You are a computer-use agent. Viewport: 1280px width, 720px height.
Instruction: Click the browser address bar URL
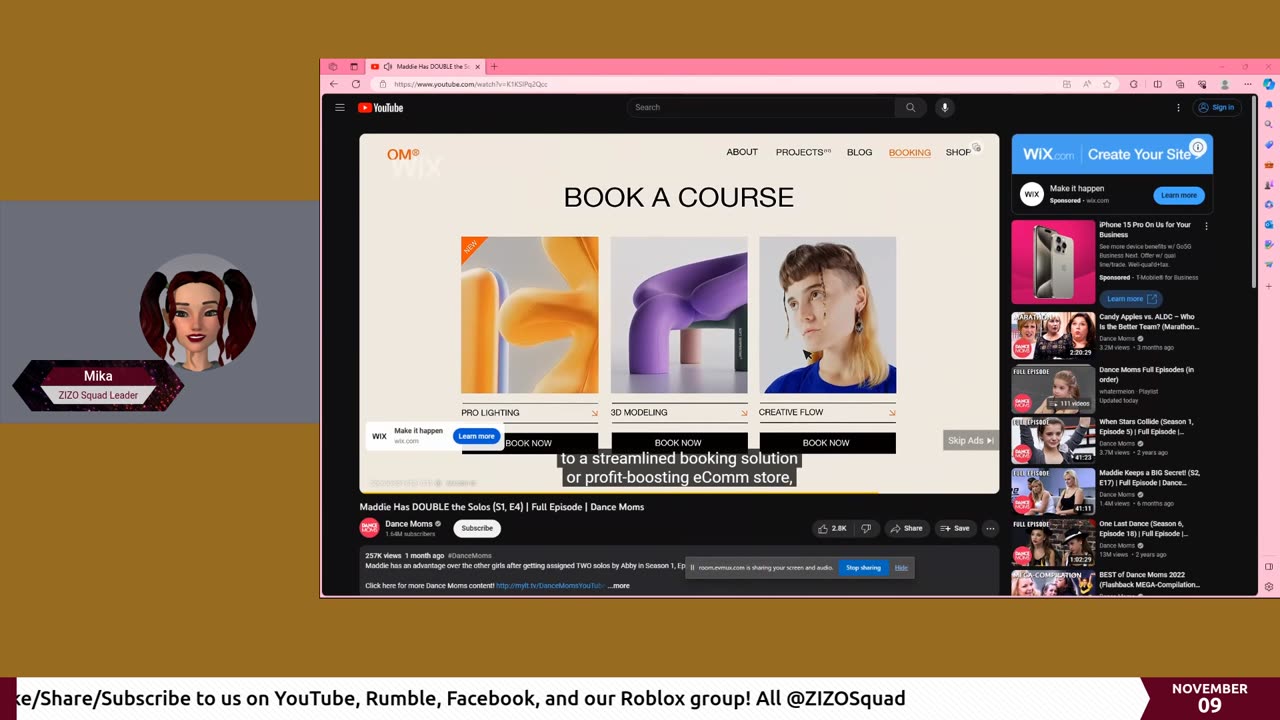(470, 84)
